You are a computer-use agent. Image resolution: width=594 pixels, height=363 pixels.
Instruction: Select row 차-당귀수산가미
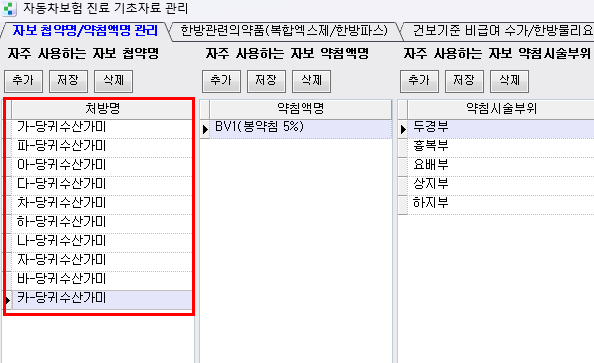(102, 205)
